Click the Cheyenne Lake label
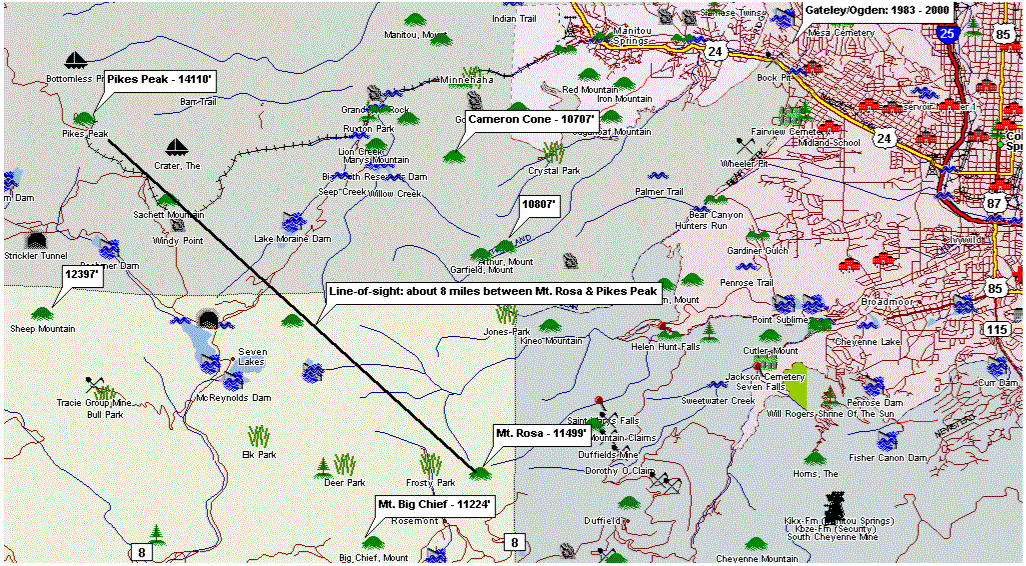 tap(868, 342)
